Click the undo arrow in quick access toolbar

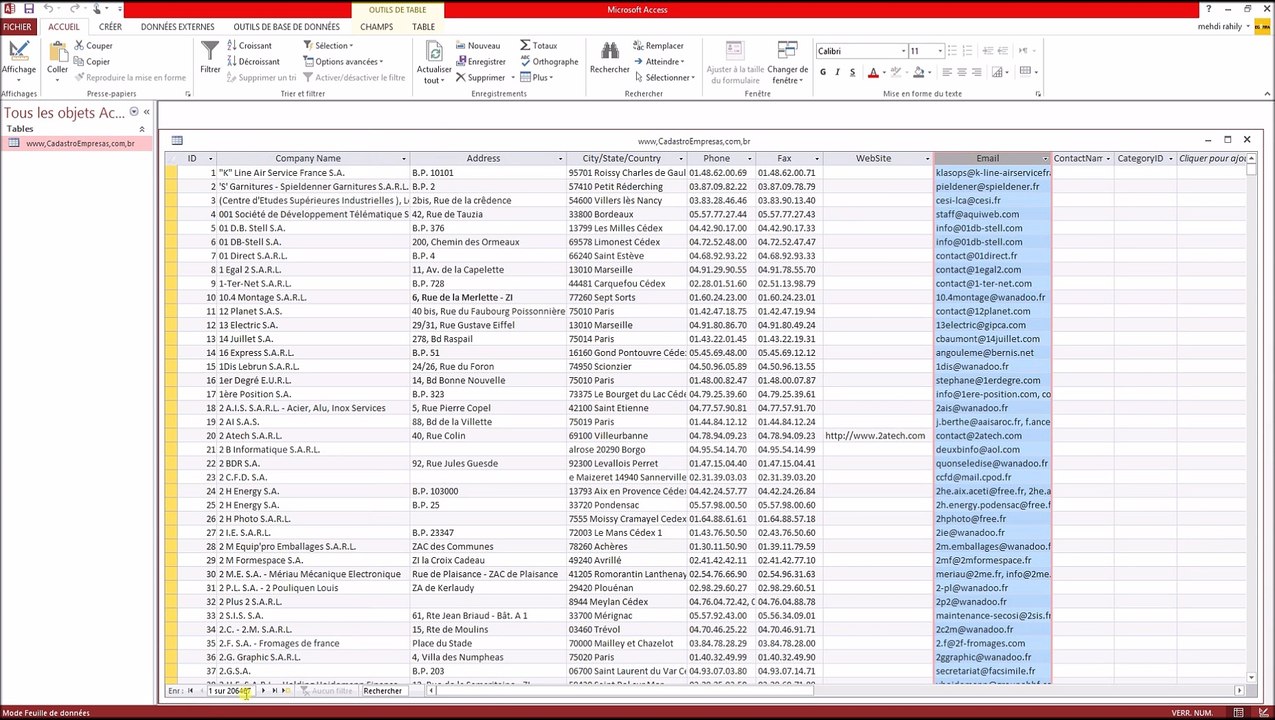click(x=48, y=9)
